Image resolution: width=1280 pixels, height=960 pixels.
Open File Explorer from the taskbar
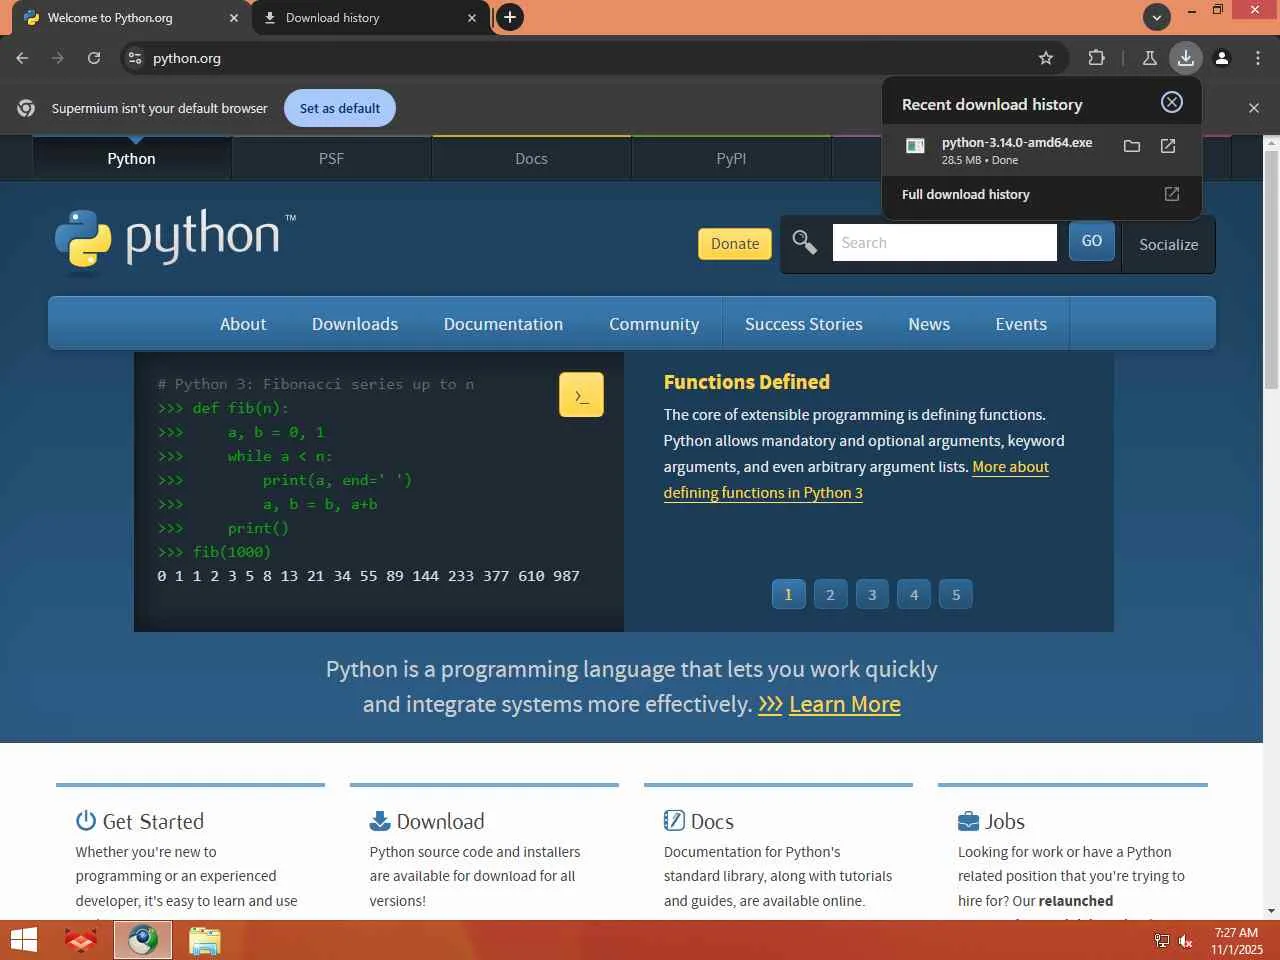tap(204, 940)
